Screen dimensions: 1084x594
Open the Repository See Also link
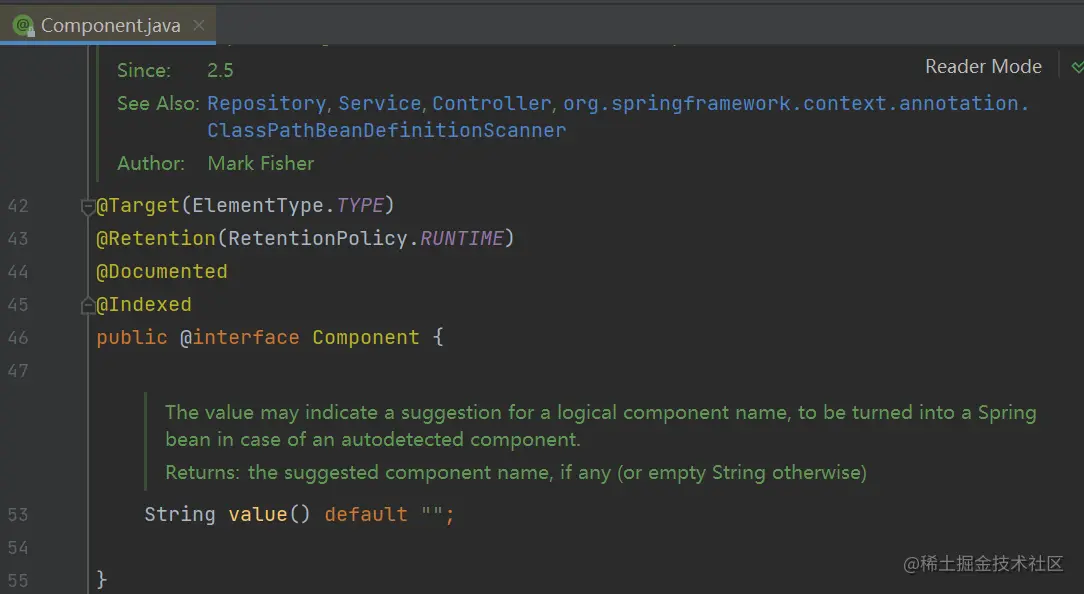[266, 103]
